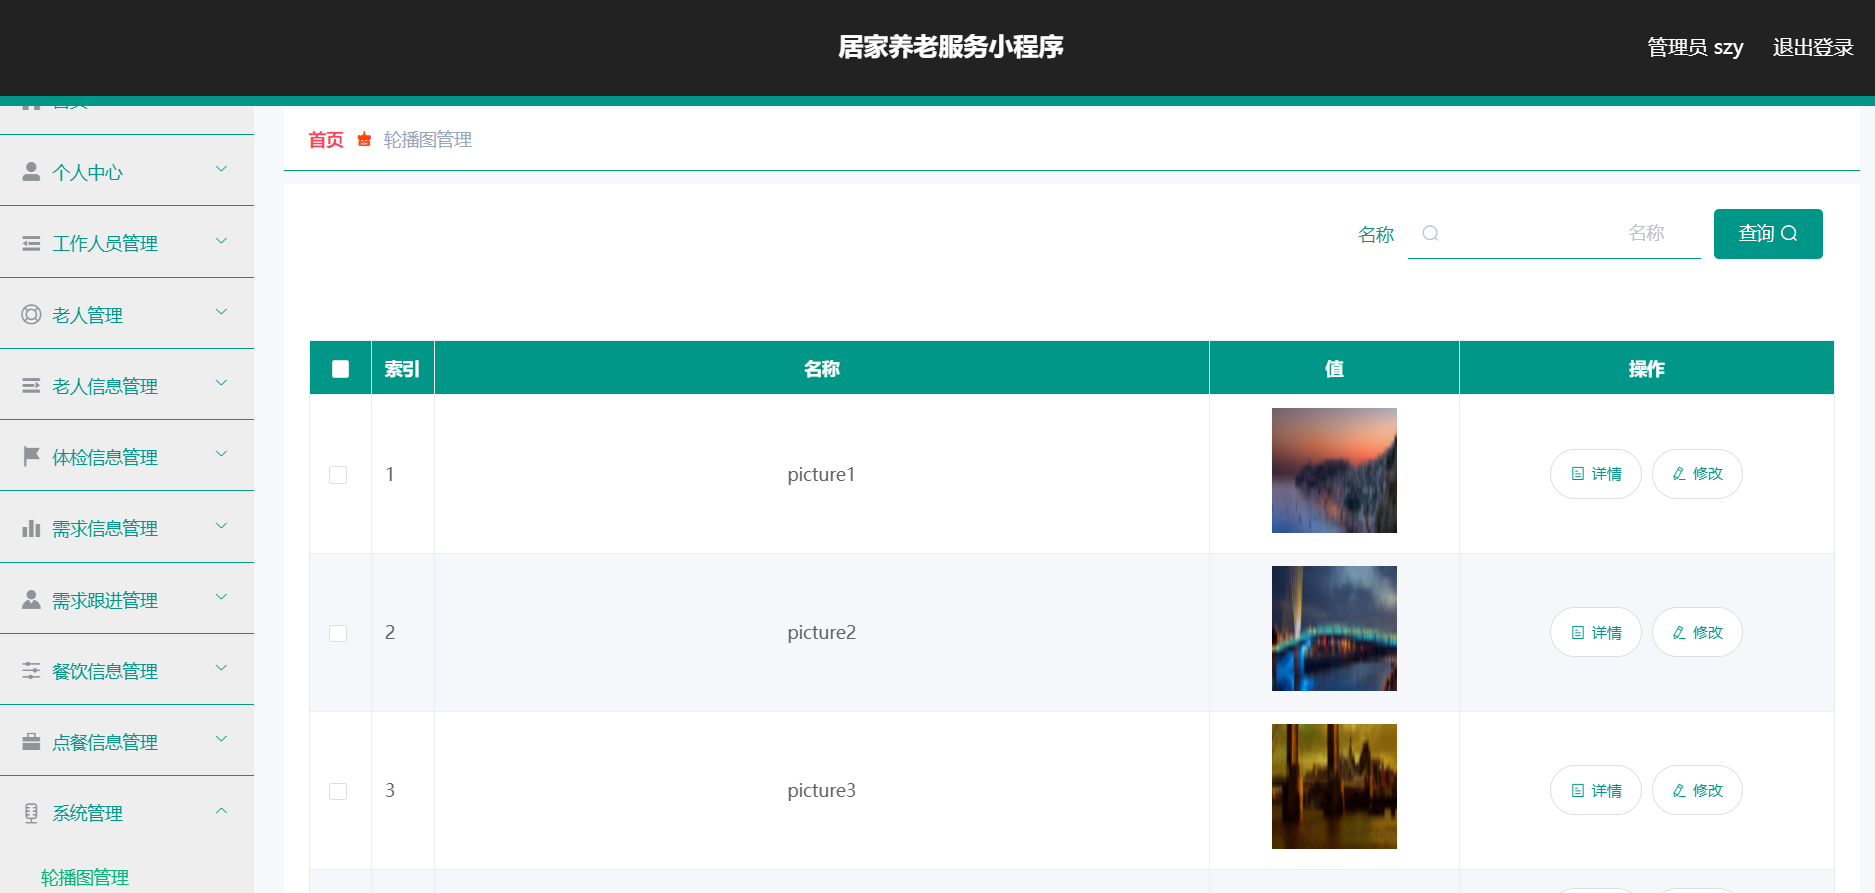
Task: Click the lifebuoy icon beside 老人管理
Action: (31, 315)
